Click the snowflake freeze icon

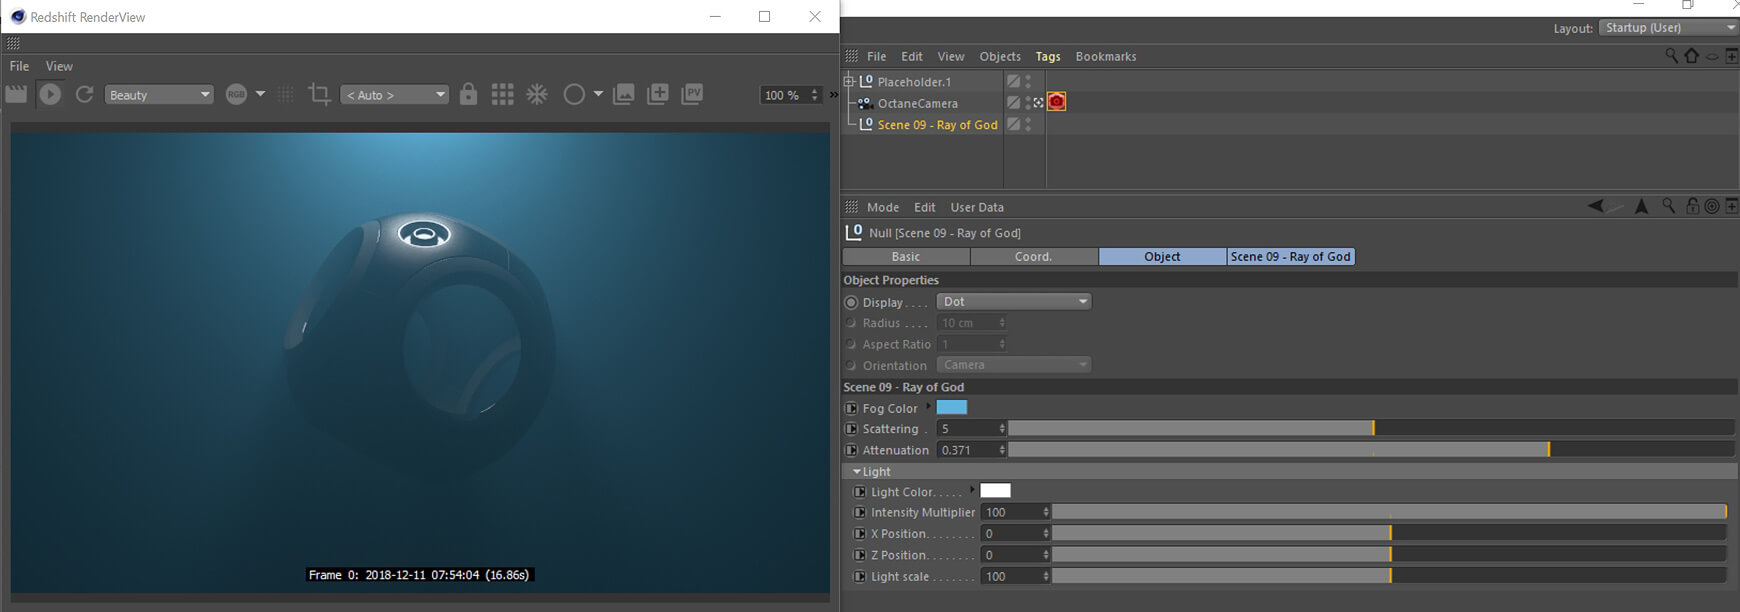538,94
